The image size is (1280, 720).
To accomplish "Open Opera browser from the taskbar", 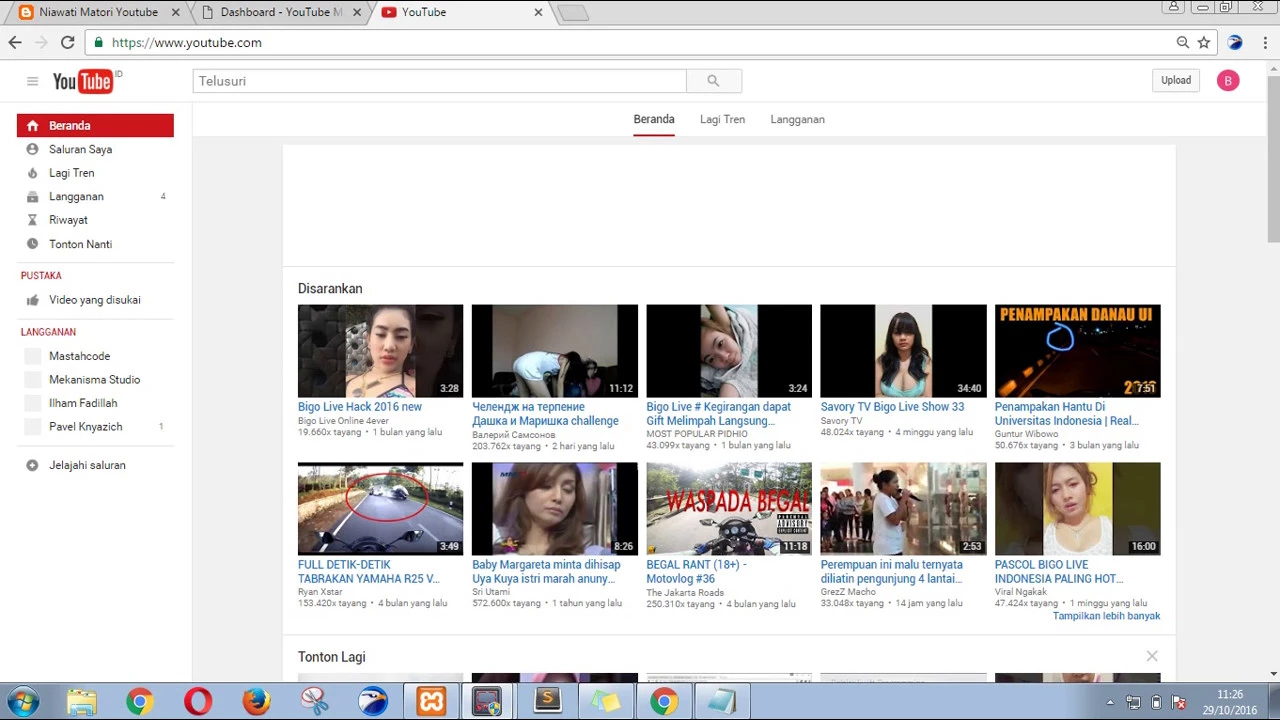I will (198, 702).
